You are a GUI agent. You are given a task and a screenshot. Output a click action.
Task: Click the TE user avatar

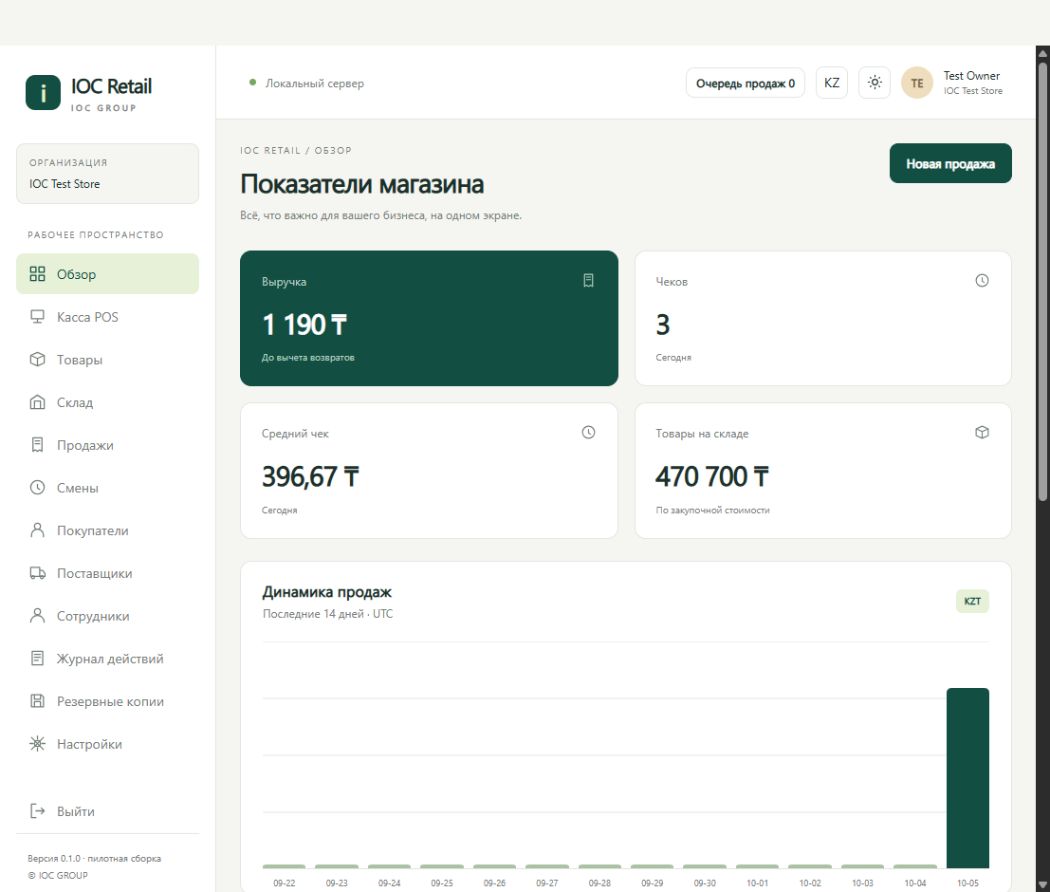(917, 83)
